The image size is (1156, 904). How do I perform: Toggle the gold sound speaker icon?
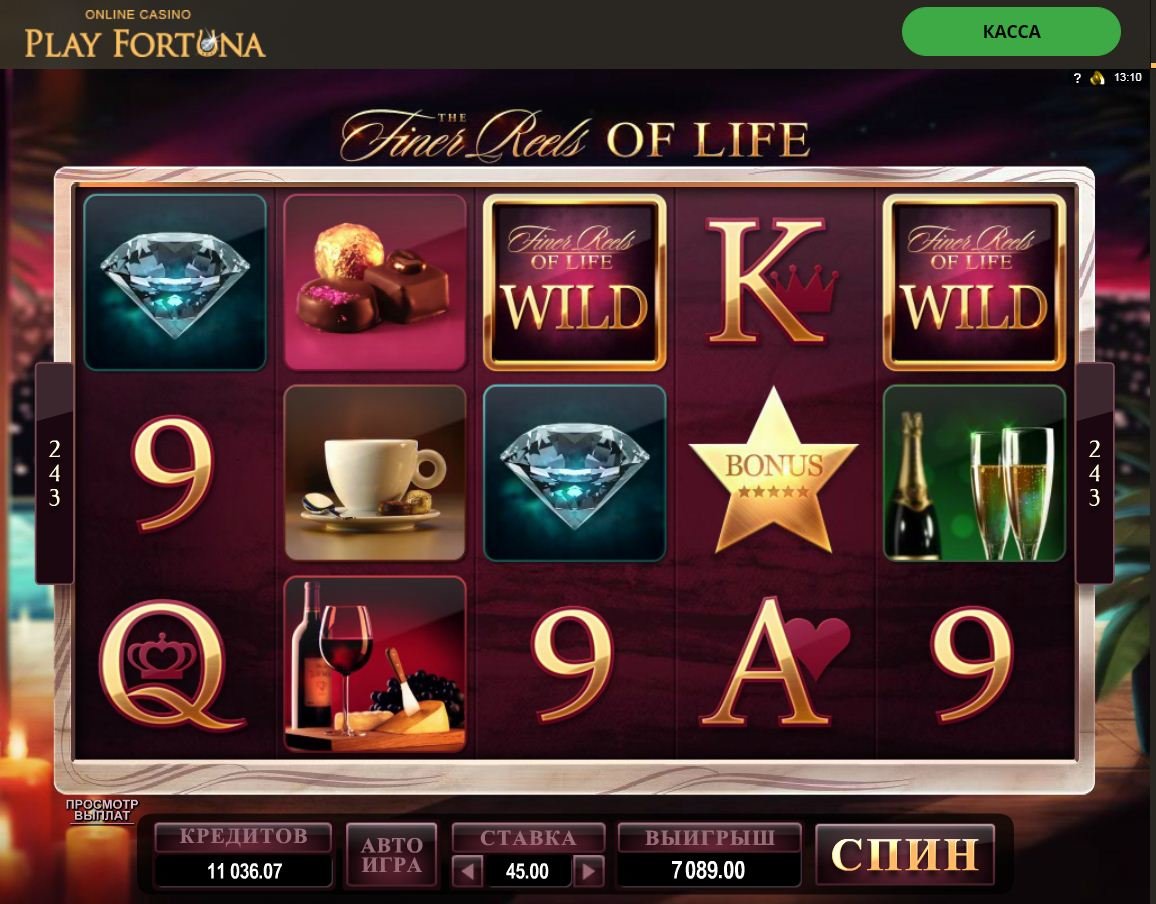[x=1098, y=77]
